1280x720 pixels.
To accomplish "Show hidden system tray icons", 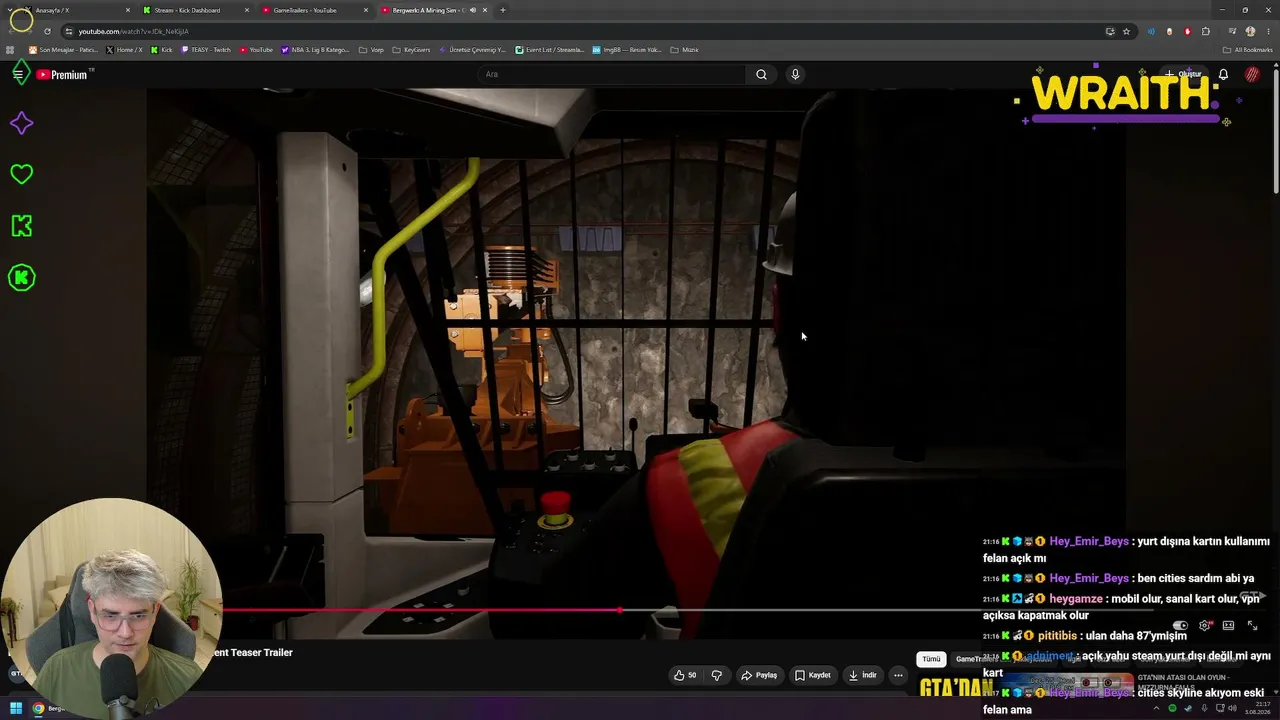I will (x=1158, y=708).
